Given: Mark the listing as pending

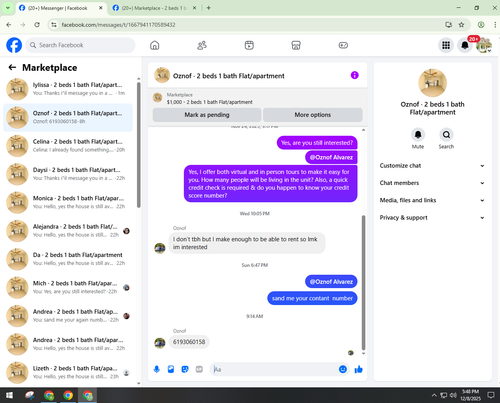Looking at the screenshot, I should [207, 115].
